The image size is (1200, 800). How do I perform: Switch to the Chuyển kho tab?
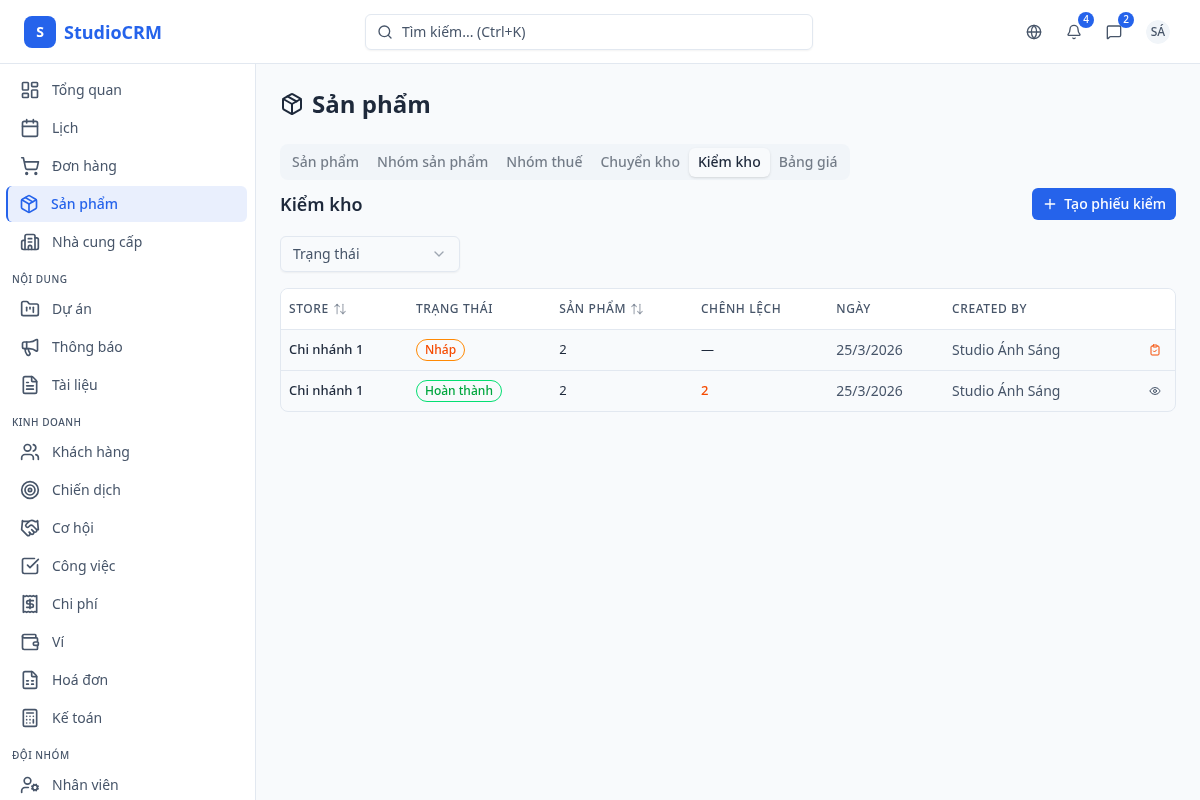(640, 162)
